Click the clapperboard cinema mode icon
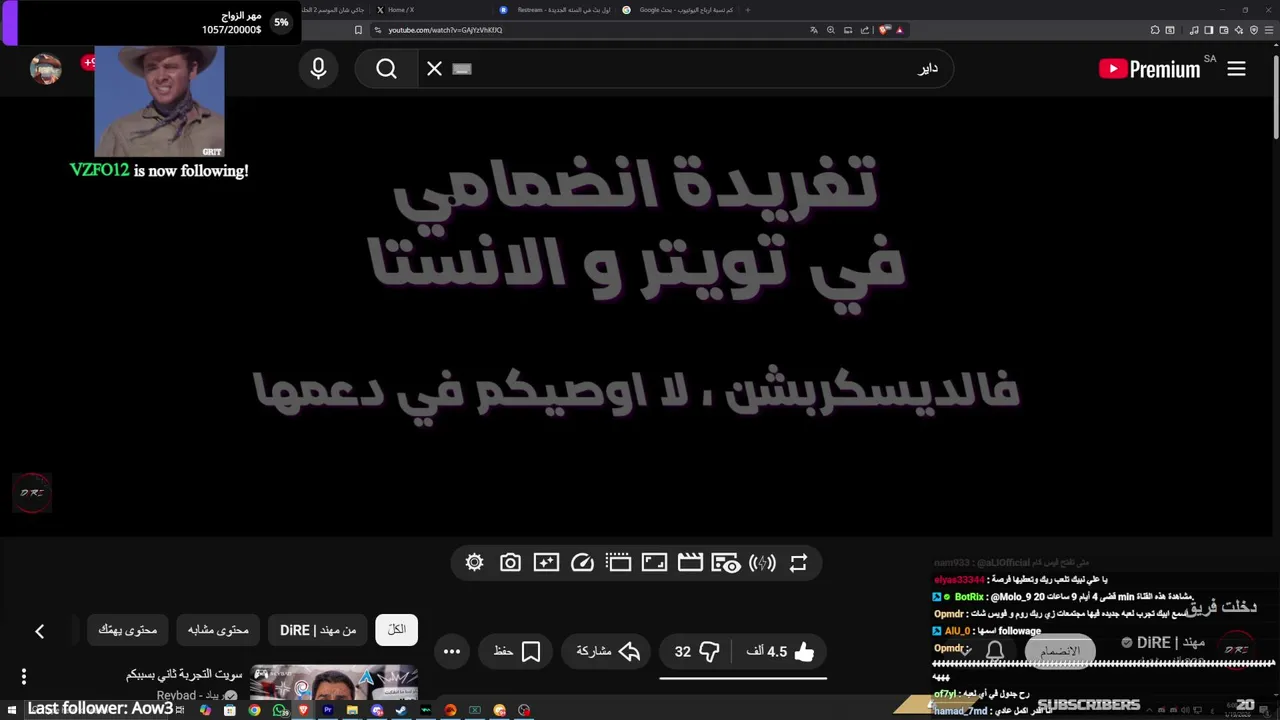The image size is (1280, 720). coord(690,563)
